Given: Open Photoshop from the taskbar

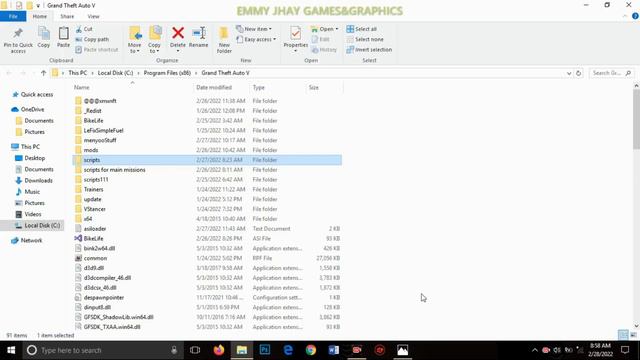Looking at the screenshot, I should coord(265,350).
